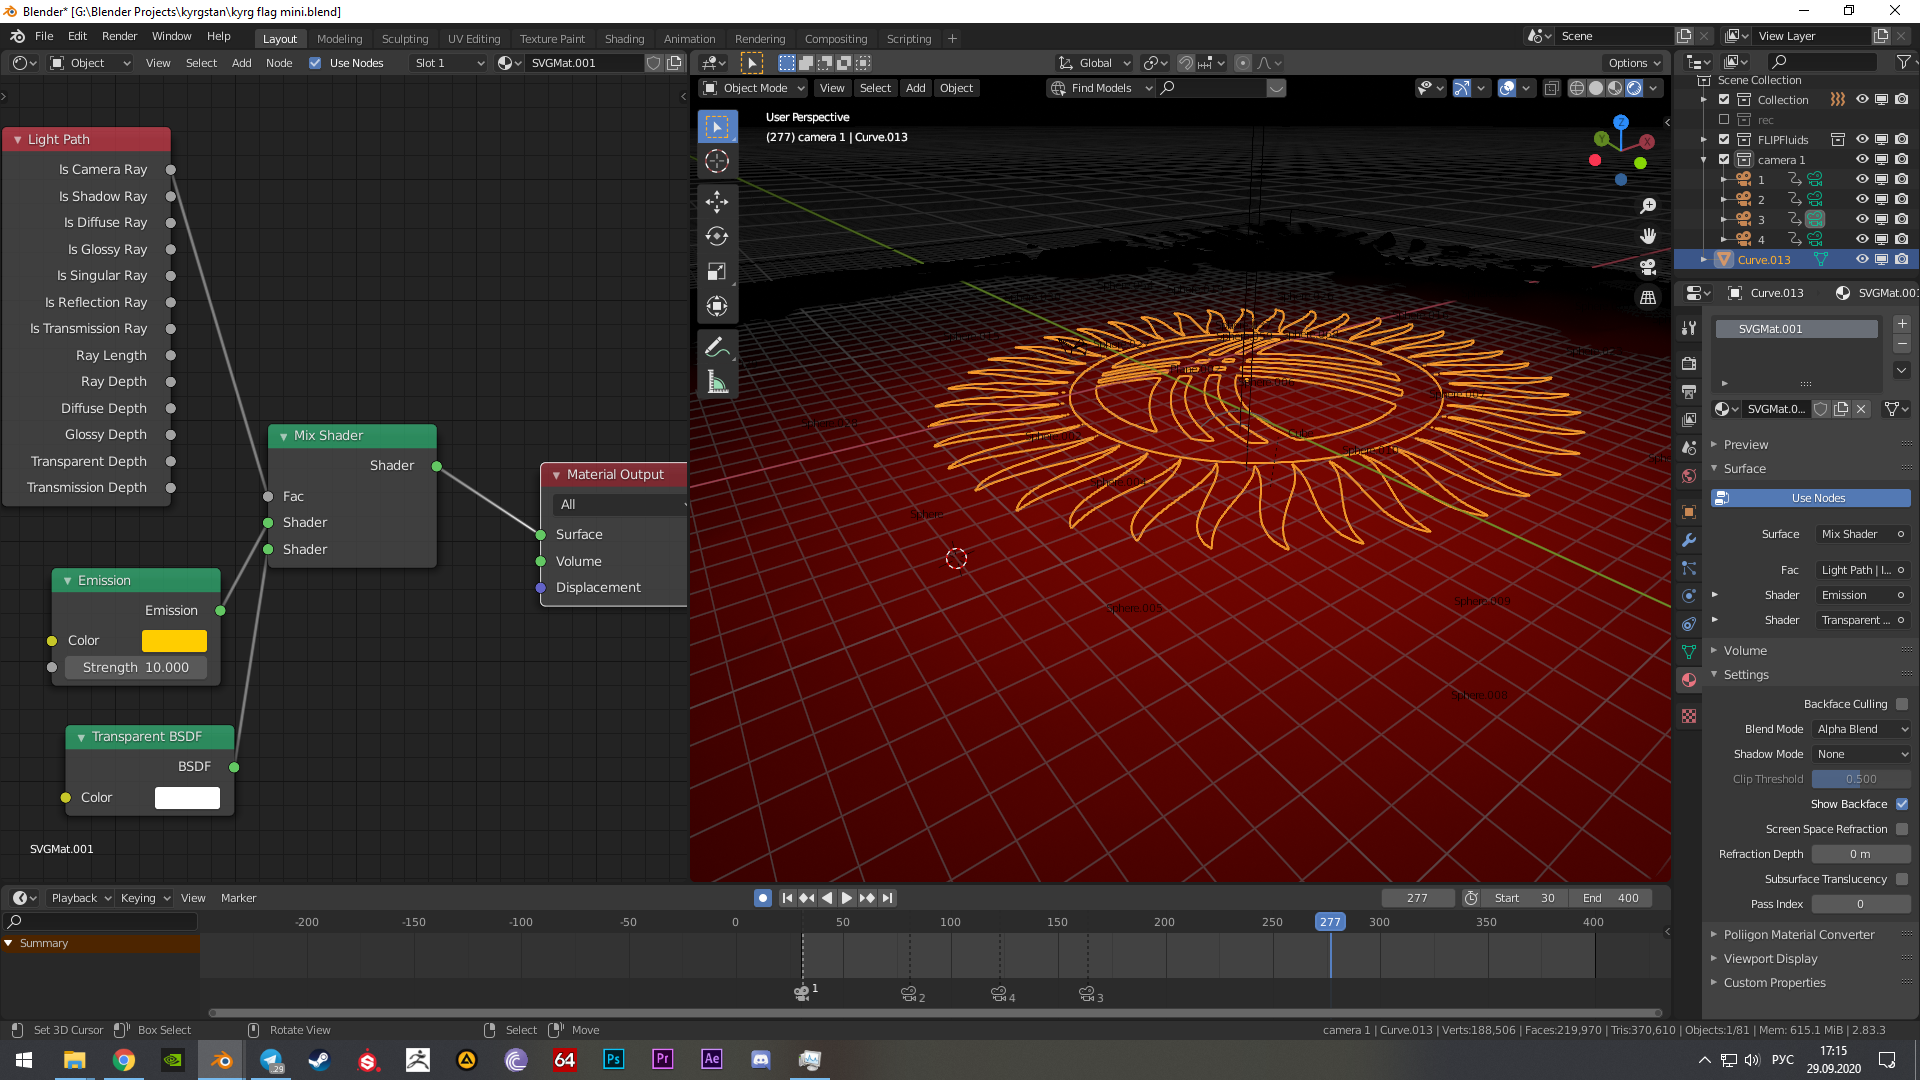Viewport: 1920px width, 1080px height.
Task: Click the Auto Keying record button
Action: click(763, 898)
